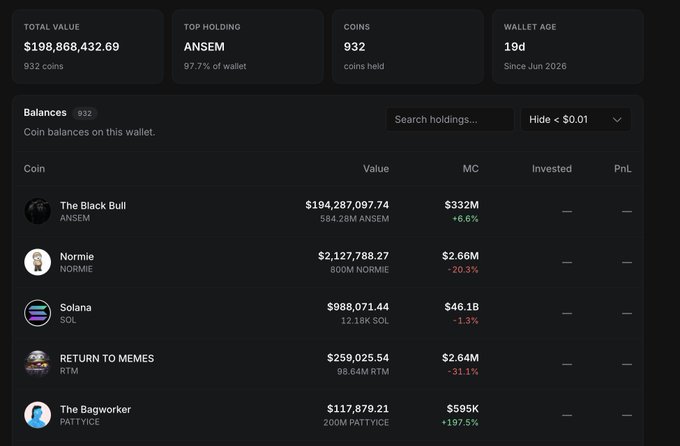Click the Since Jun 2026 text
Viewport: 680px width, 446px height.
point(535,66)
